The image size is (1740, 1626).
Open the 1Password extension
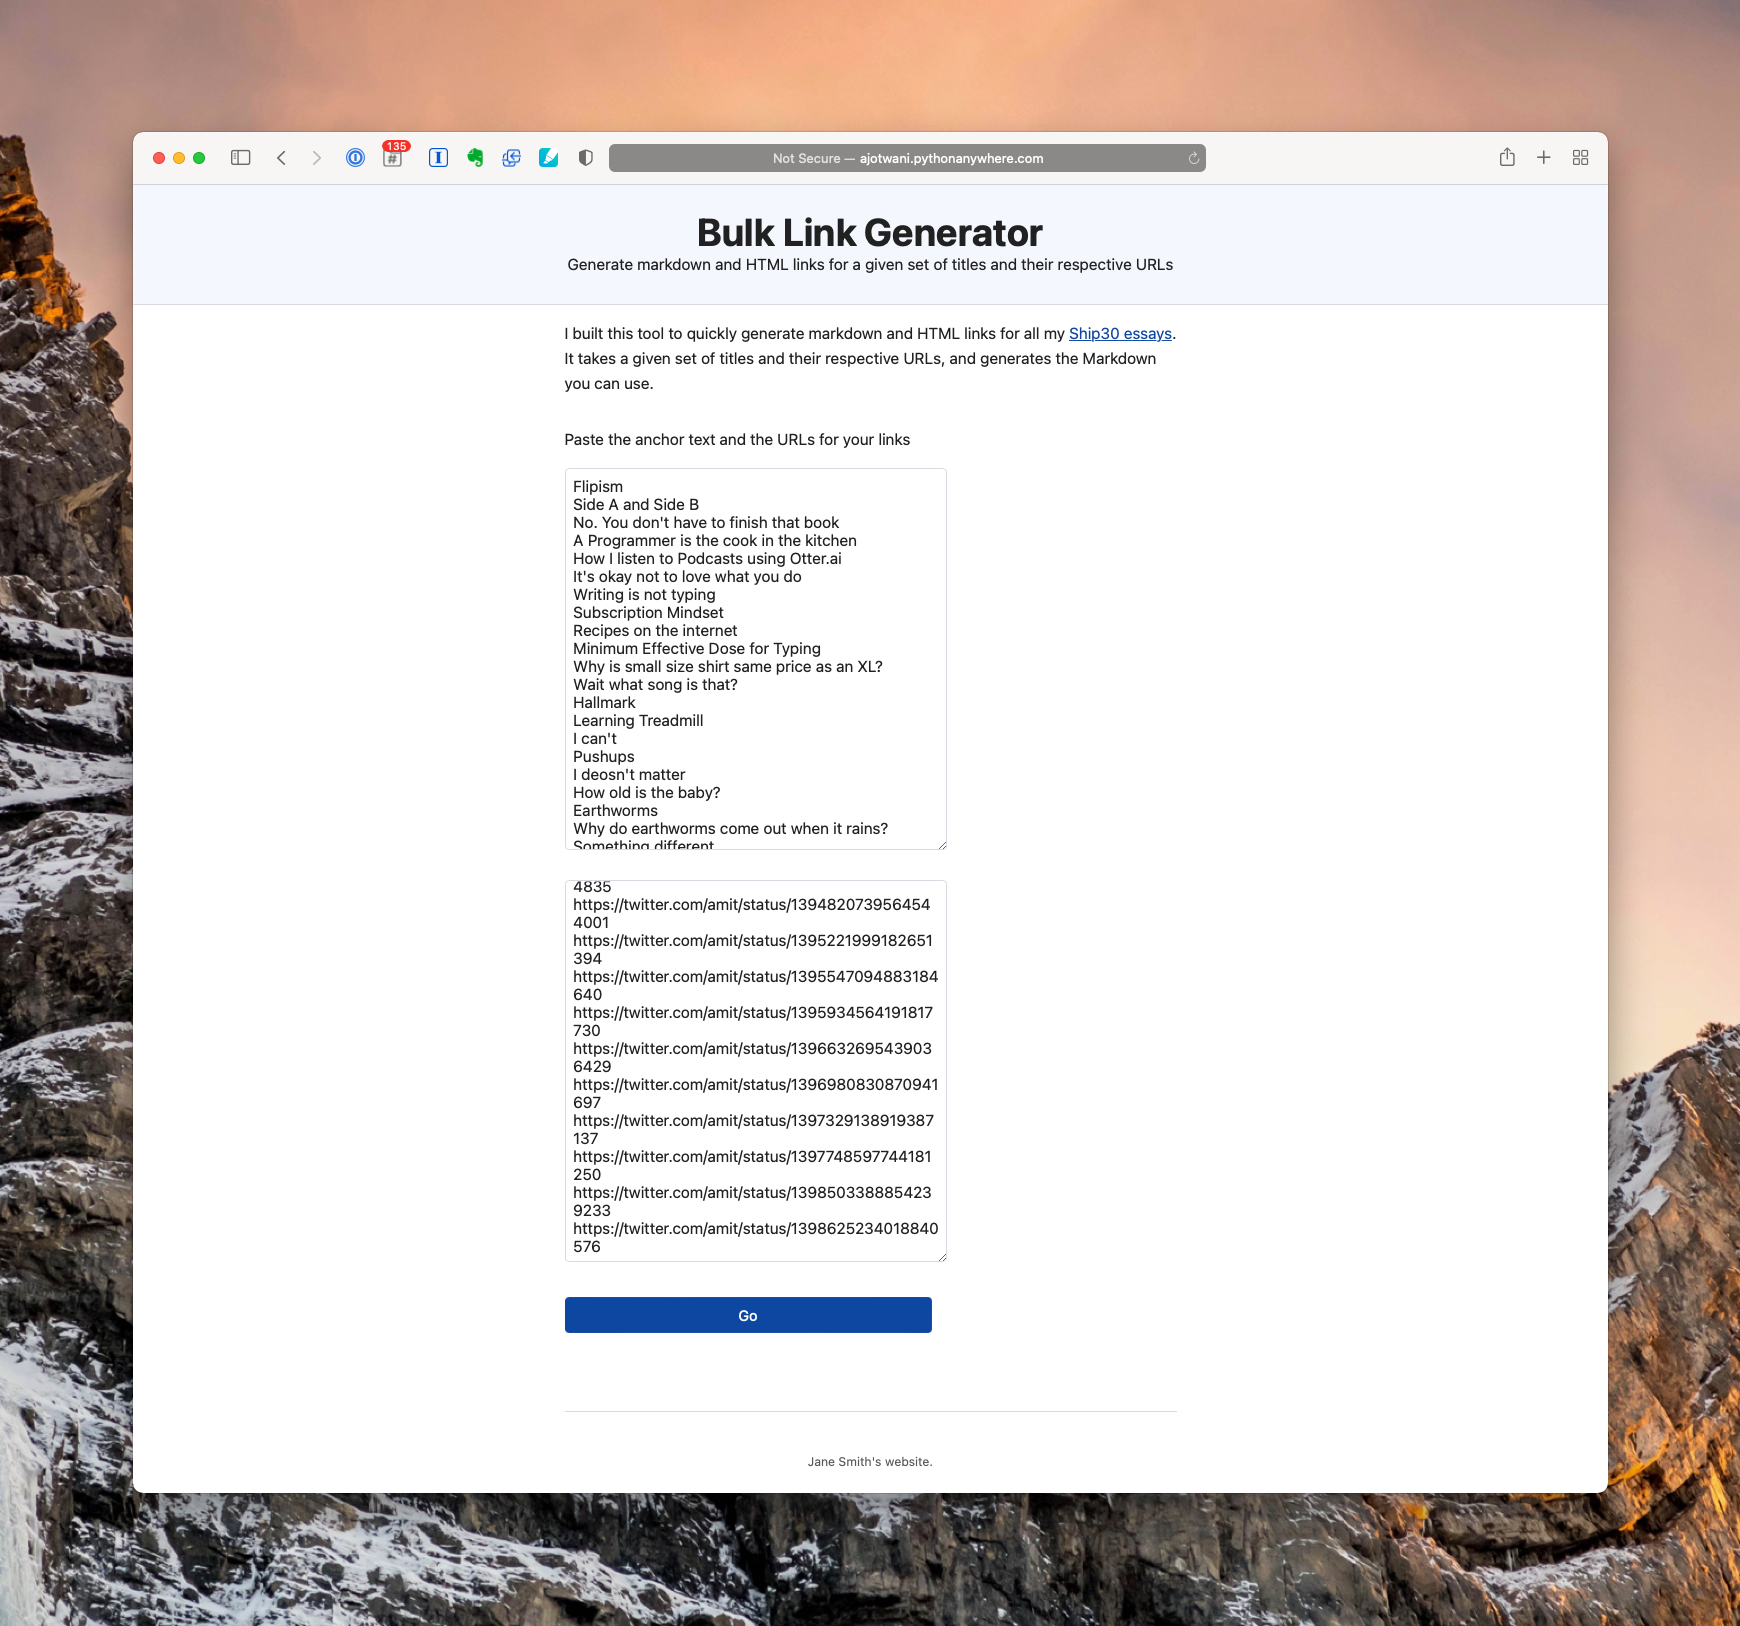[355, 158]
